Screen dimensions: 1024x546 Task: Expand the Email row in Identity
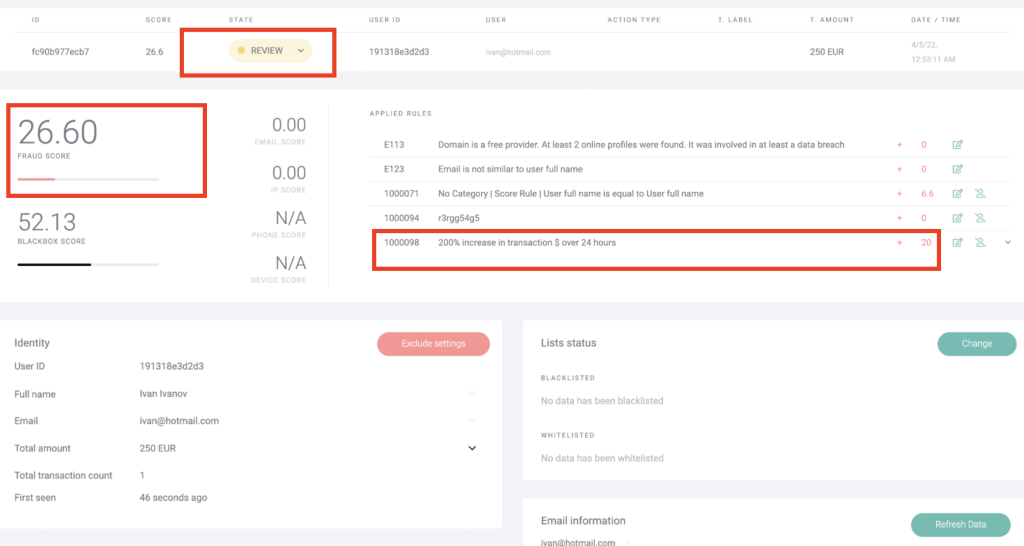tap(472, 421)
